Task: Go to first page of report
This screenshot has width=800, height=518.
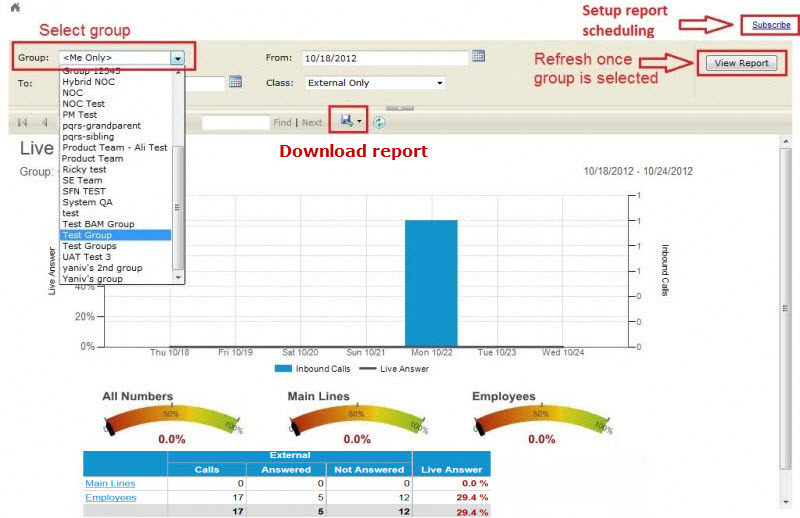Action: 22,122
